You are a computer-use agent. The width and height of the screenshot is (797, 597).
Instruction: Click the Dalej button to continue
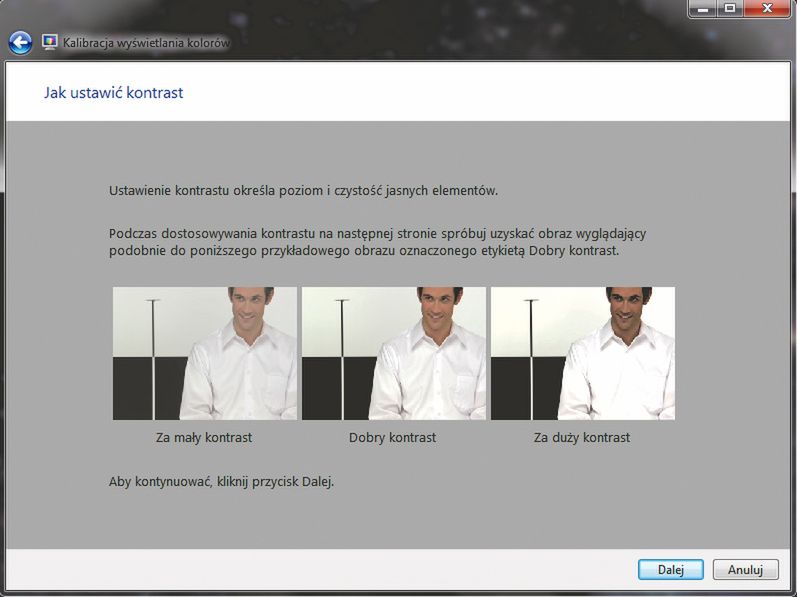pyautogui.click(x=670, y=570)
